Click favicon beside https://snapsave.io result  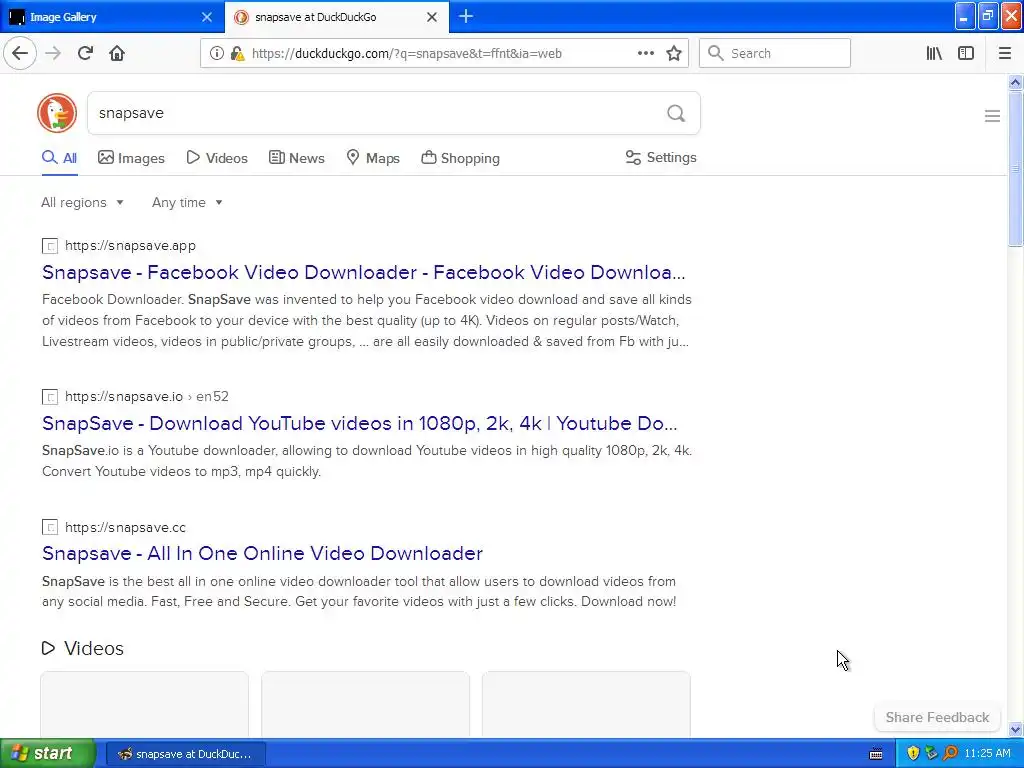click(50, 397)
